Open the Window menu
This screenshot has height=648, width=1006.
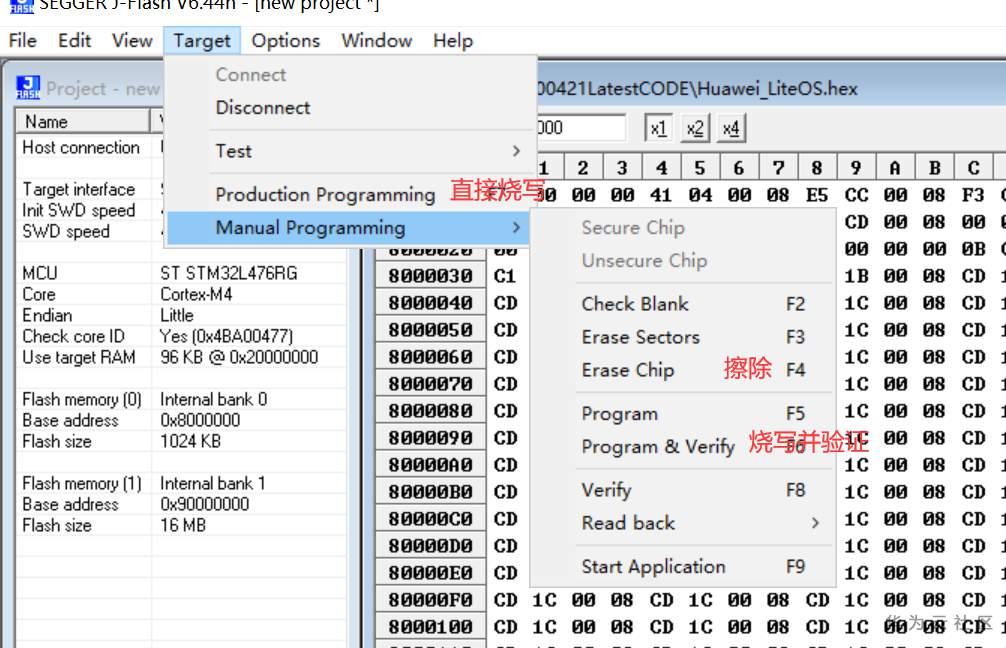(x=377, y=40)
